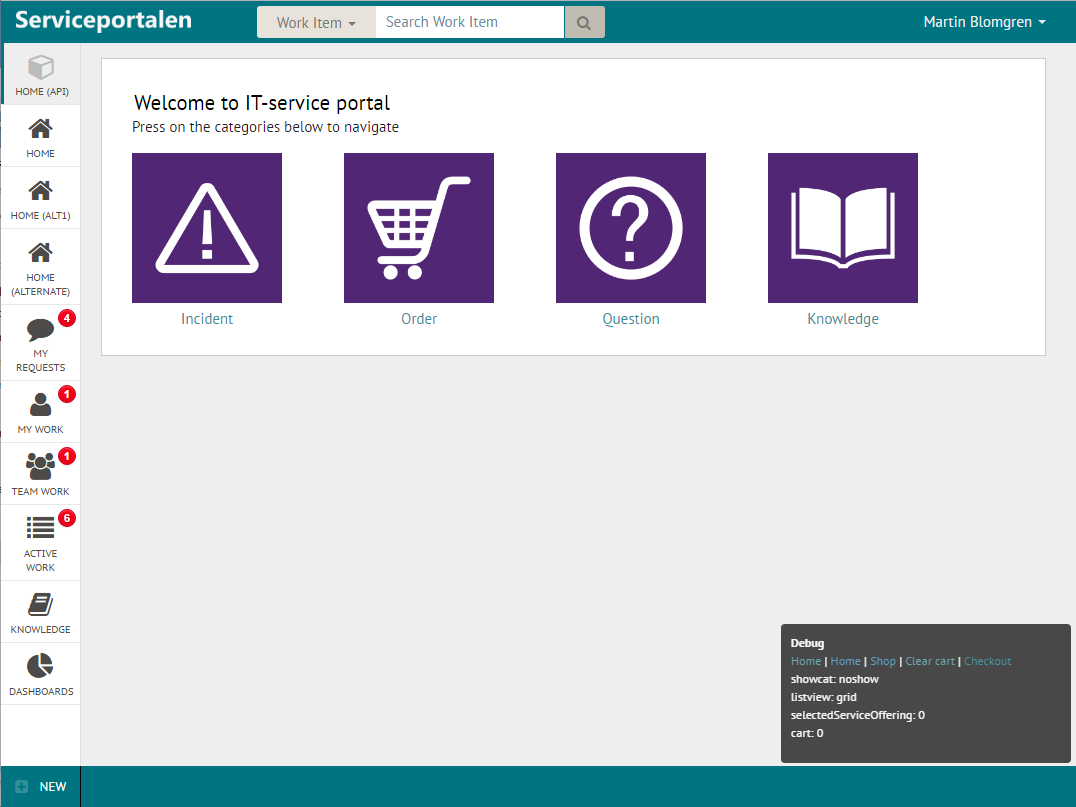Open Team Work group icon
The image size is (1076, 807).
[x=40, y=466]
